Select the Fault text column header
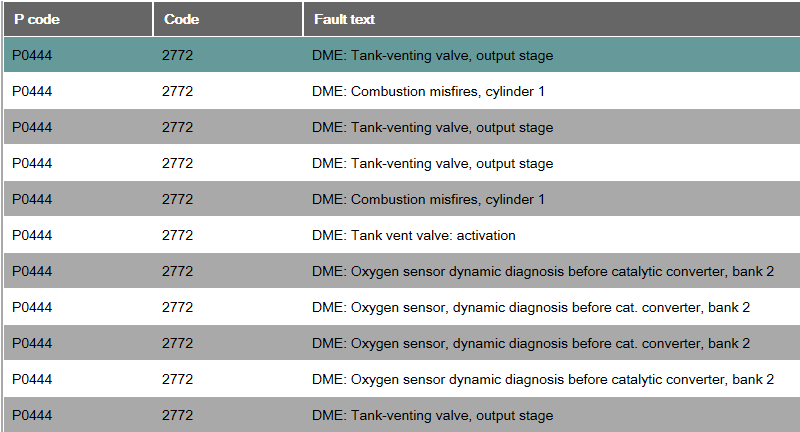Image resolution: width=800 pixels, height=432 pixels. coord(552,19)
